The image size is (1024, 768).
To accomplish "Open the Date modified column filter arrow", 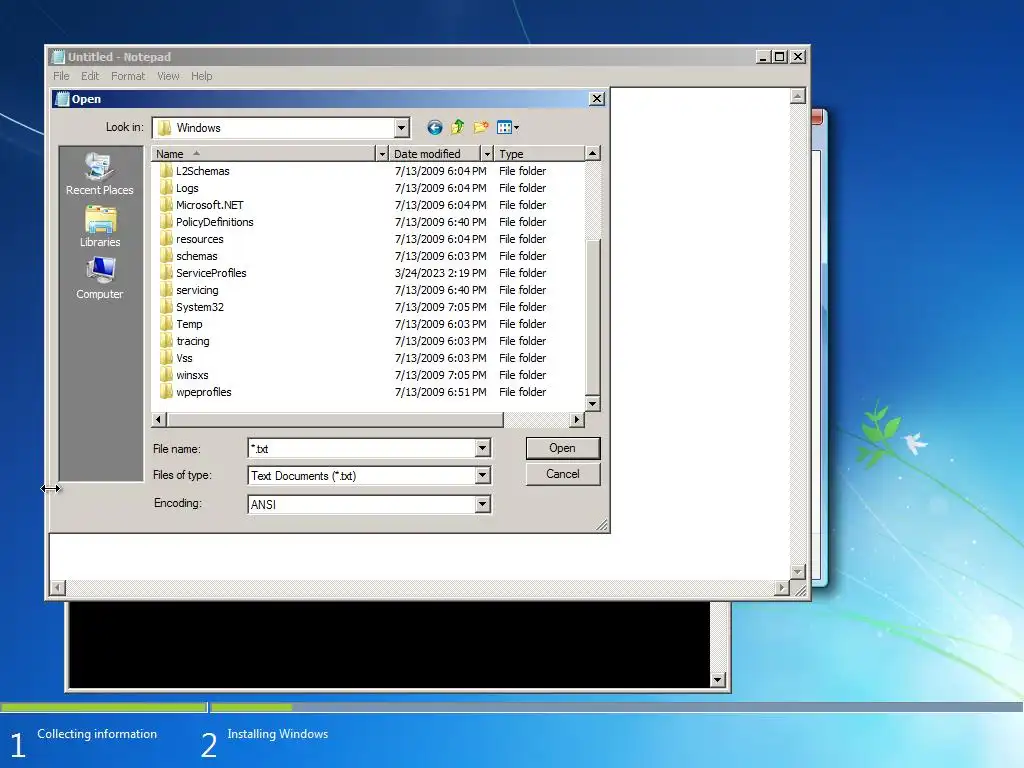I will (487, 153).
